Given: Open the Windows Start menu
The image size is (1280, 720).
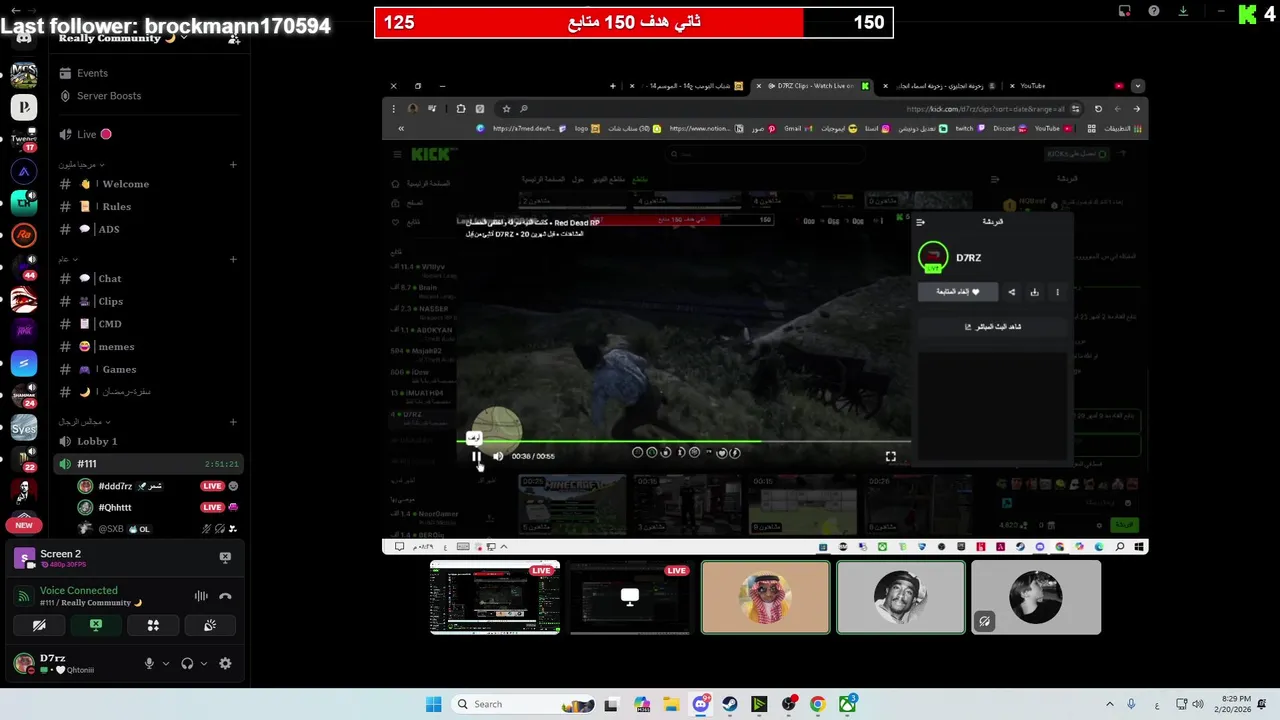Looking at the screenshot, I should (x=433, y=704).
